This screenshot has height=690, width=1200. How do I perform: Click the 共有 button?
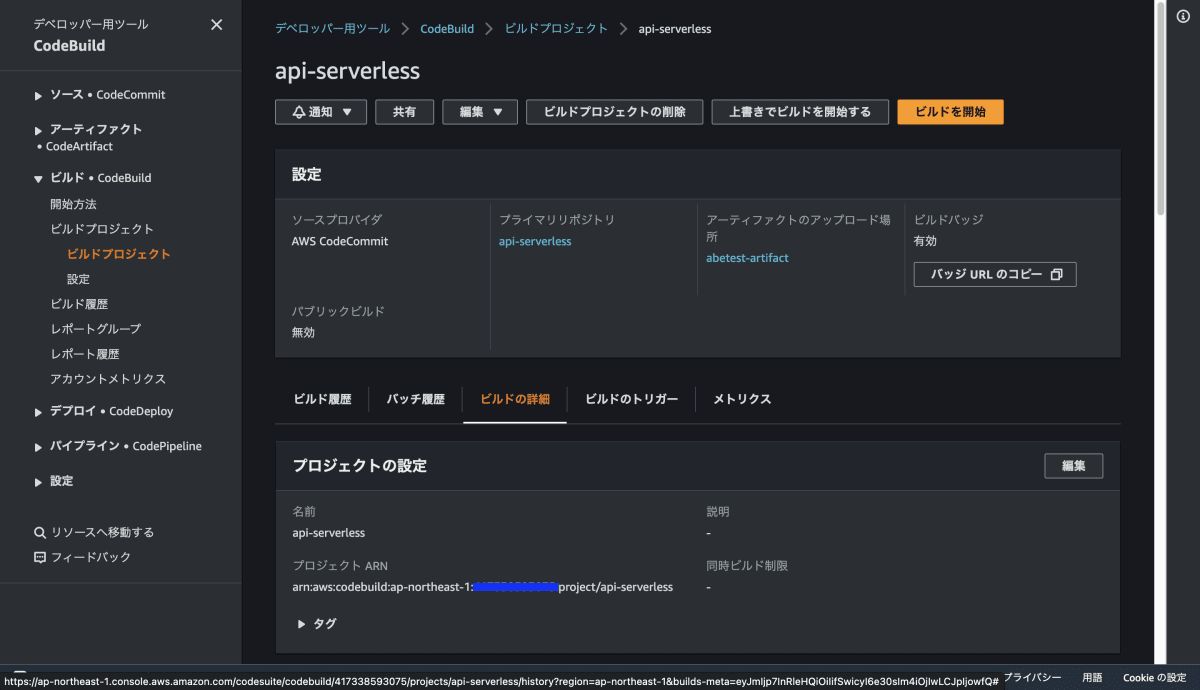[x=405, y=112]
